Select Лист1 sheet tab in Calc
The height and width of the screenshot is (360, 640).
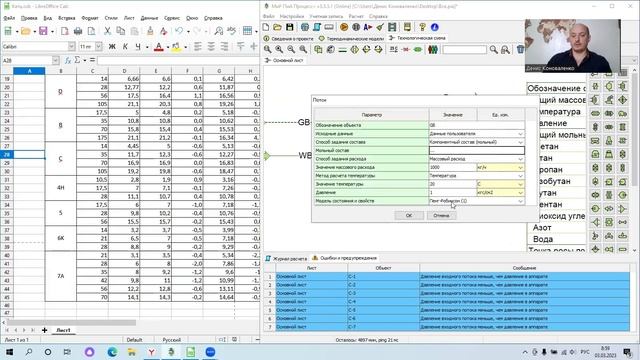63,330
